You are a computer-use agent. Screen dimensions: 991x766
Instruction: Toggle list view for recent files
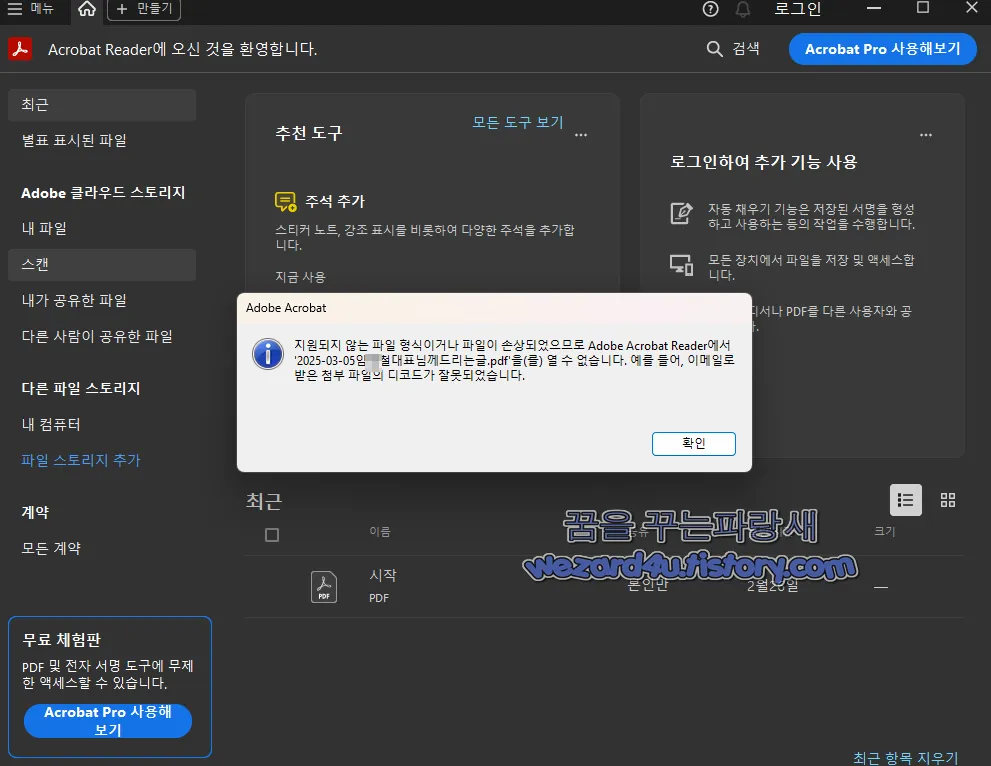point(905,499)
